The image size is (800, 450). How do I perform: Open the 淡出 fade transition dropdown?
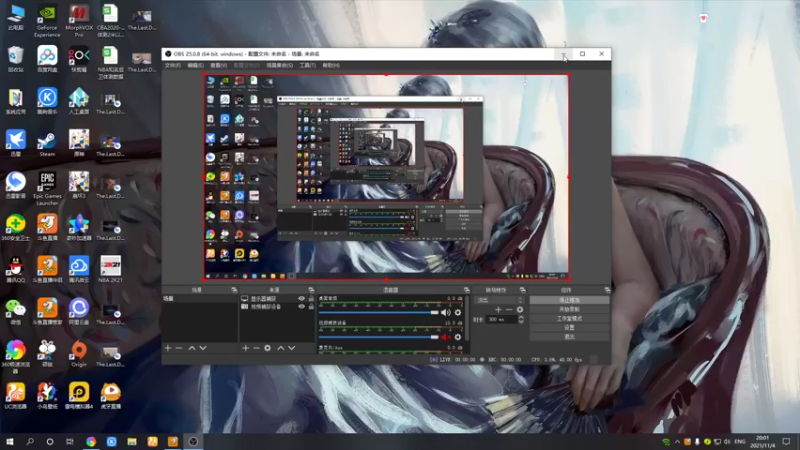pyautogui.click(x=499, y=300)
